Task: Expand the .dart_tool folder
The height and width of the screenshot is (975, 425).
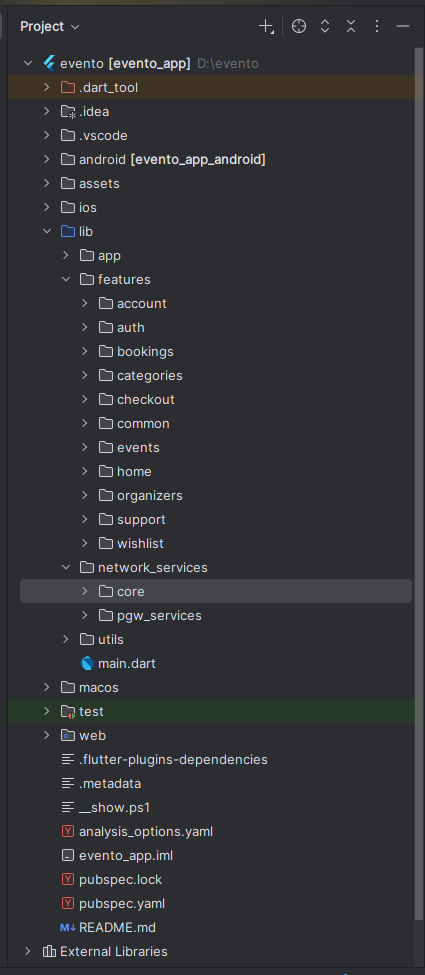Action: tap(47, 88)
